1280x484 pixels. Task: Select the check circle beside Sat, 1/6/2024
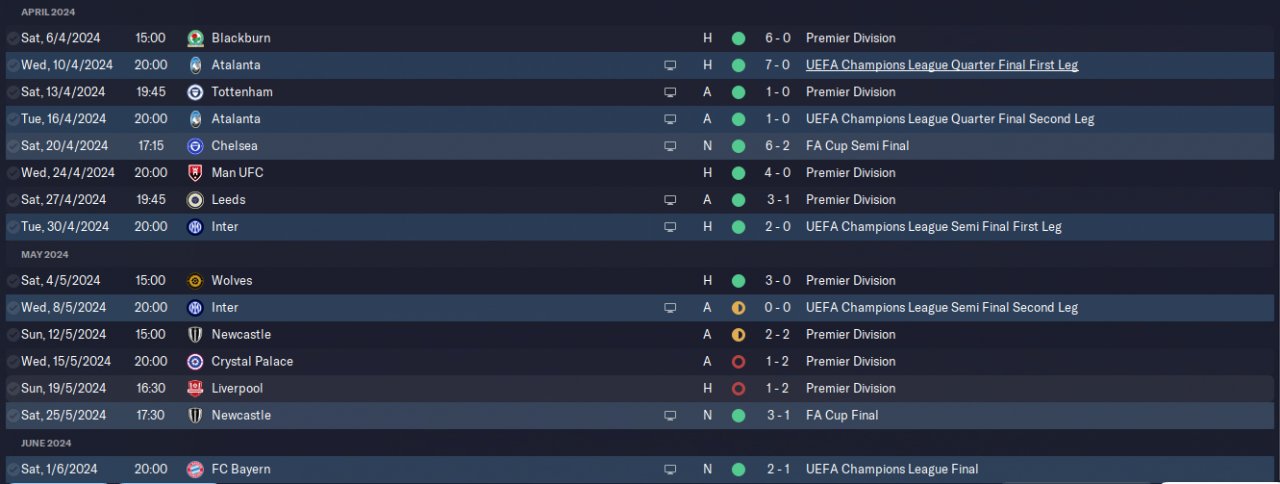(x=12, y=470)
